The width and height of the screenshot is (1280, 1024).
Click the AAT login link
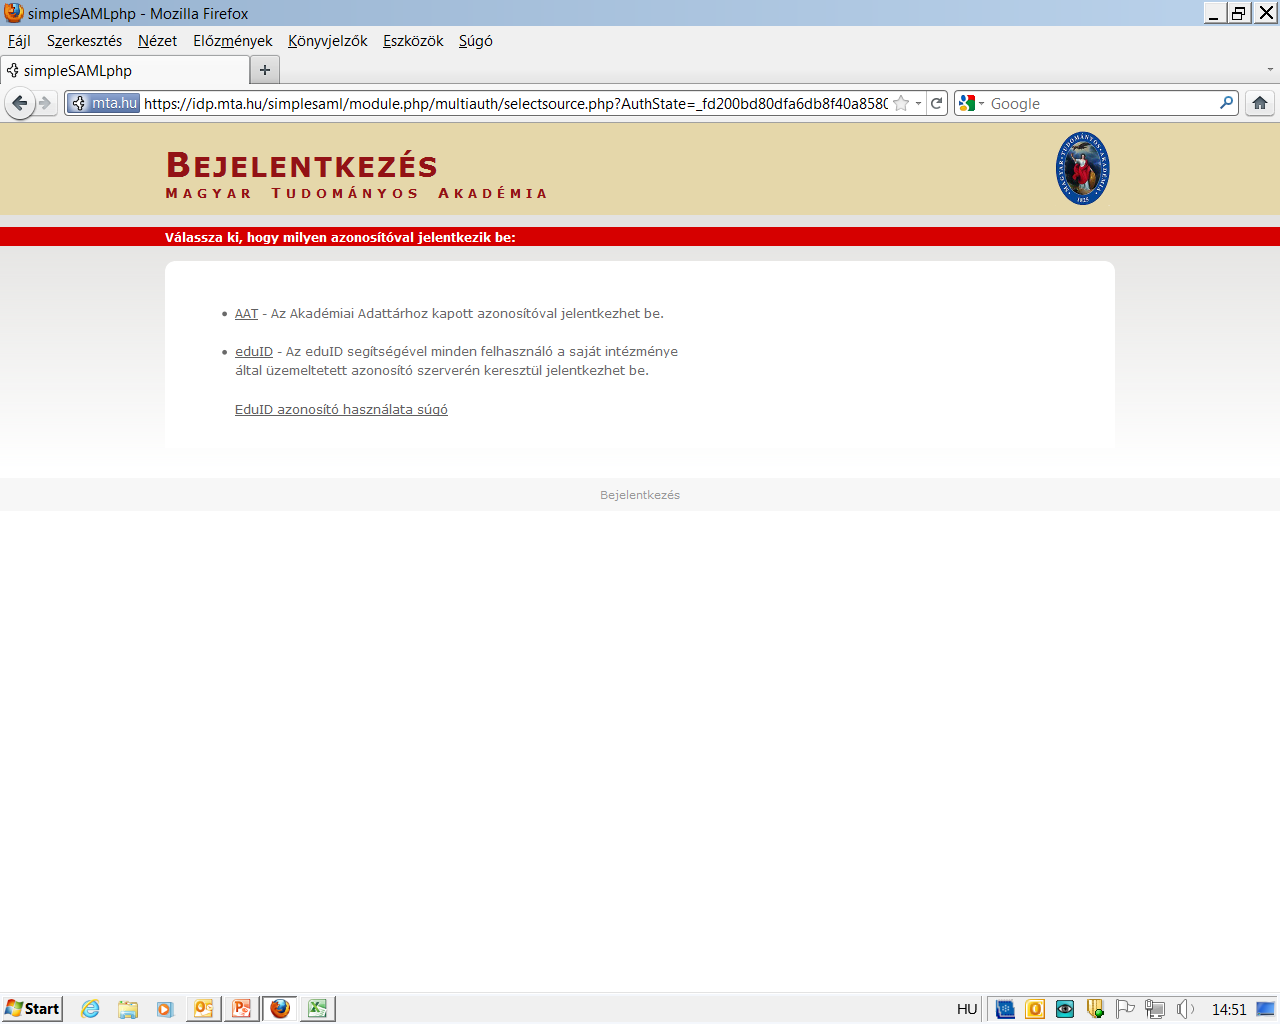(246, 314)
